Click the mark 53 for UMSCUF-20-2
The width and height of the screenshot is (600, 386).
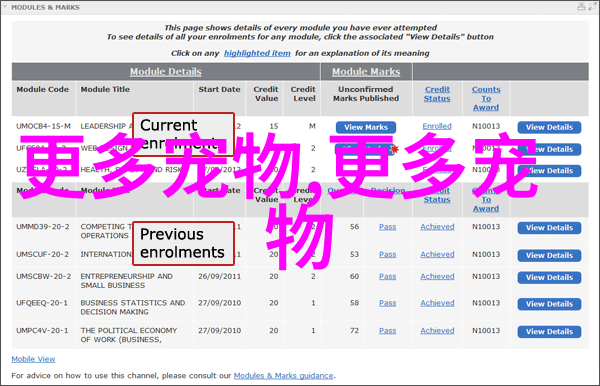pyautogui.click(x=354, y=254)
